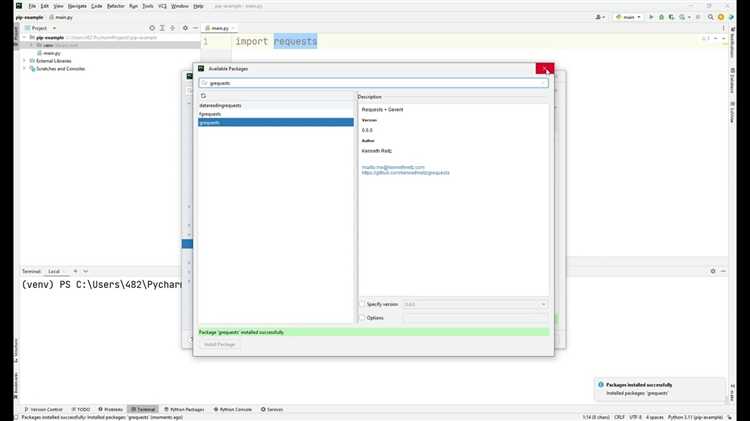Viewport: 750px width, 421px height.
Task: Open the author mailto link
Action: point(393,167)
